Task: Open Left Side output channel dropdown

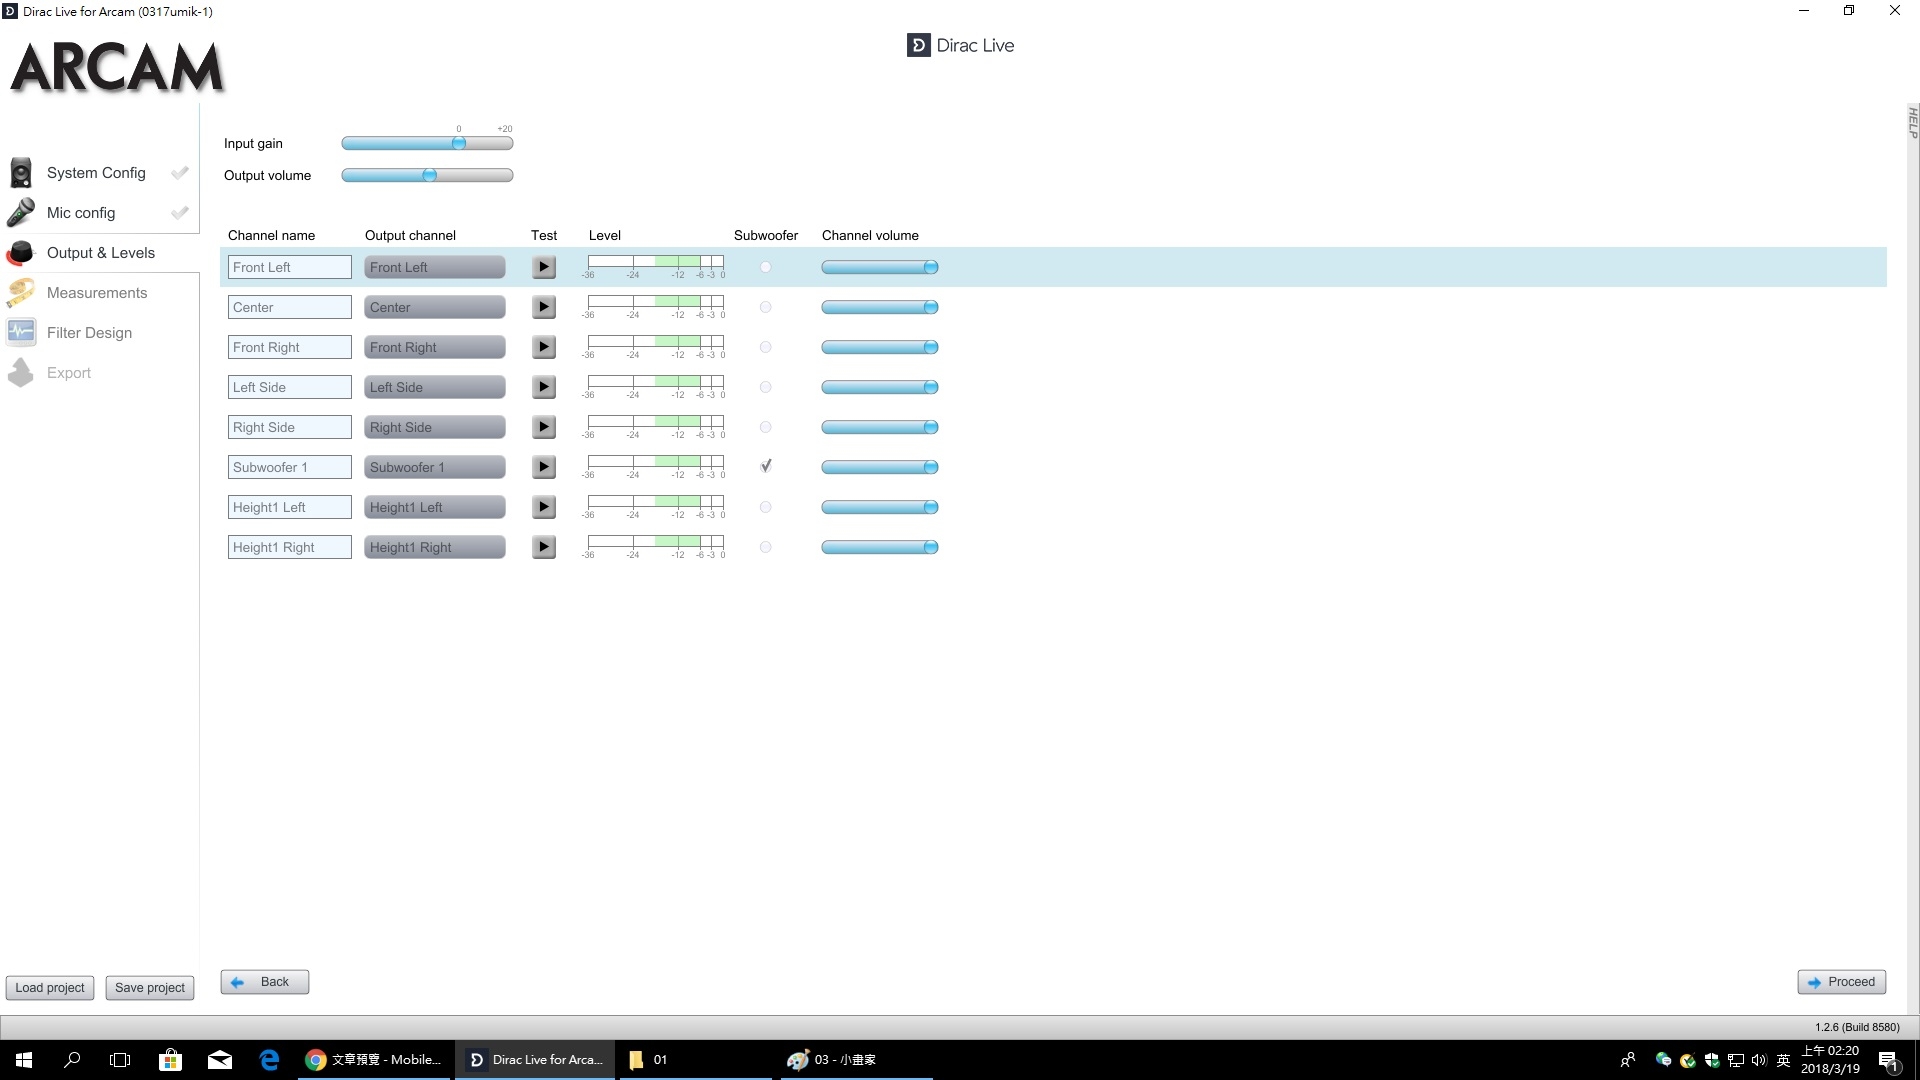Action: pos(434,387)
